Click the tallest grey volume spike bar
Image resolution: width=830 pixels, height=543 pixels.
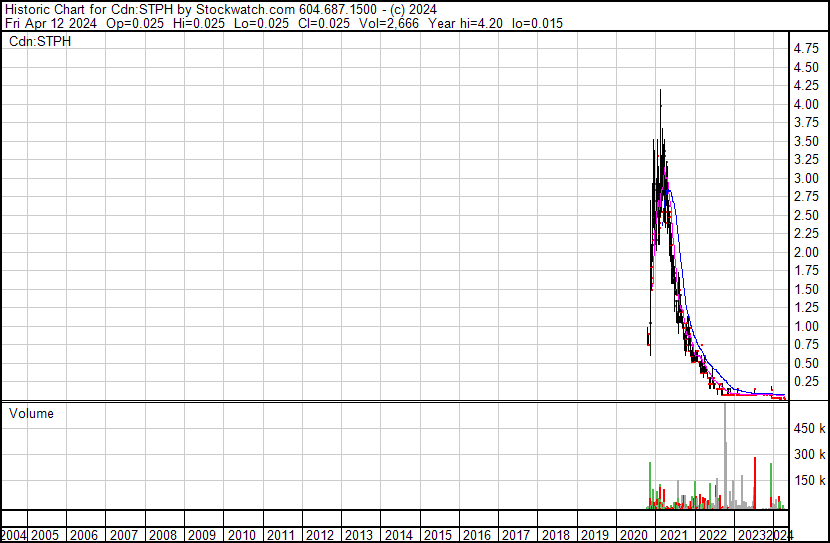[725, 456]
